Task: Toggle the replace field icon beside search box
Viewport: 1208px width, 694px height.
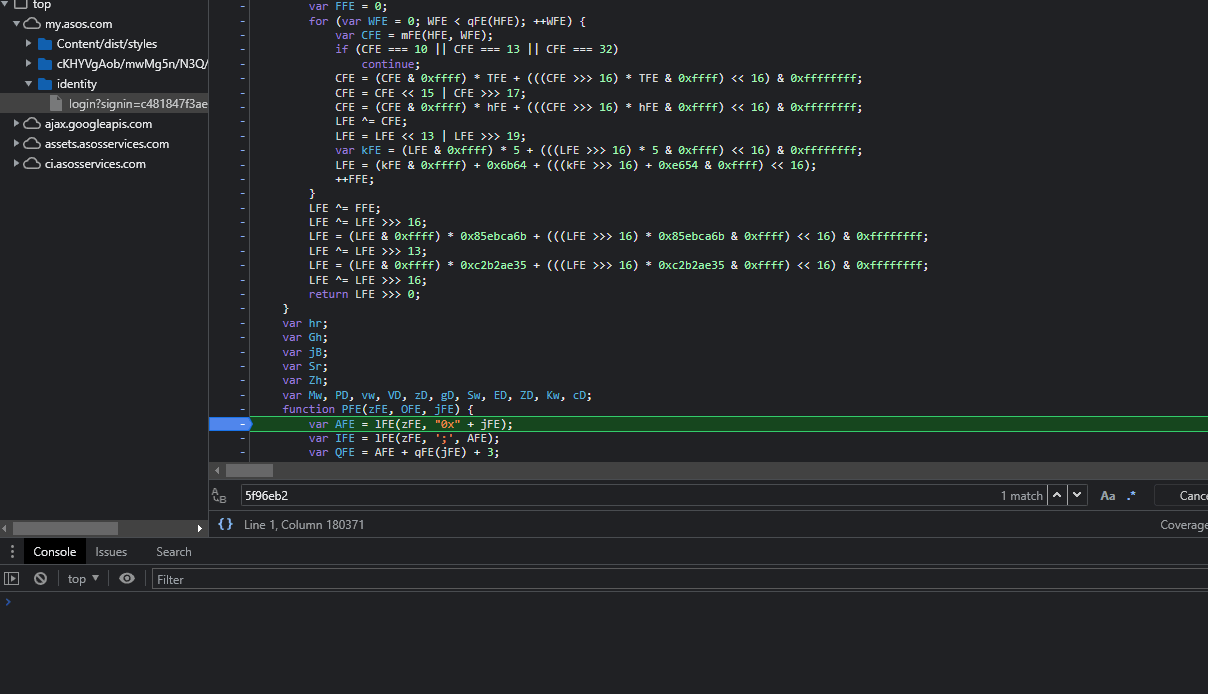Action: (219, 495)
